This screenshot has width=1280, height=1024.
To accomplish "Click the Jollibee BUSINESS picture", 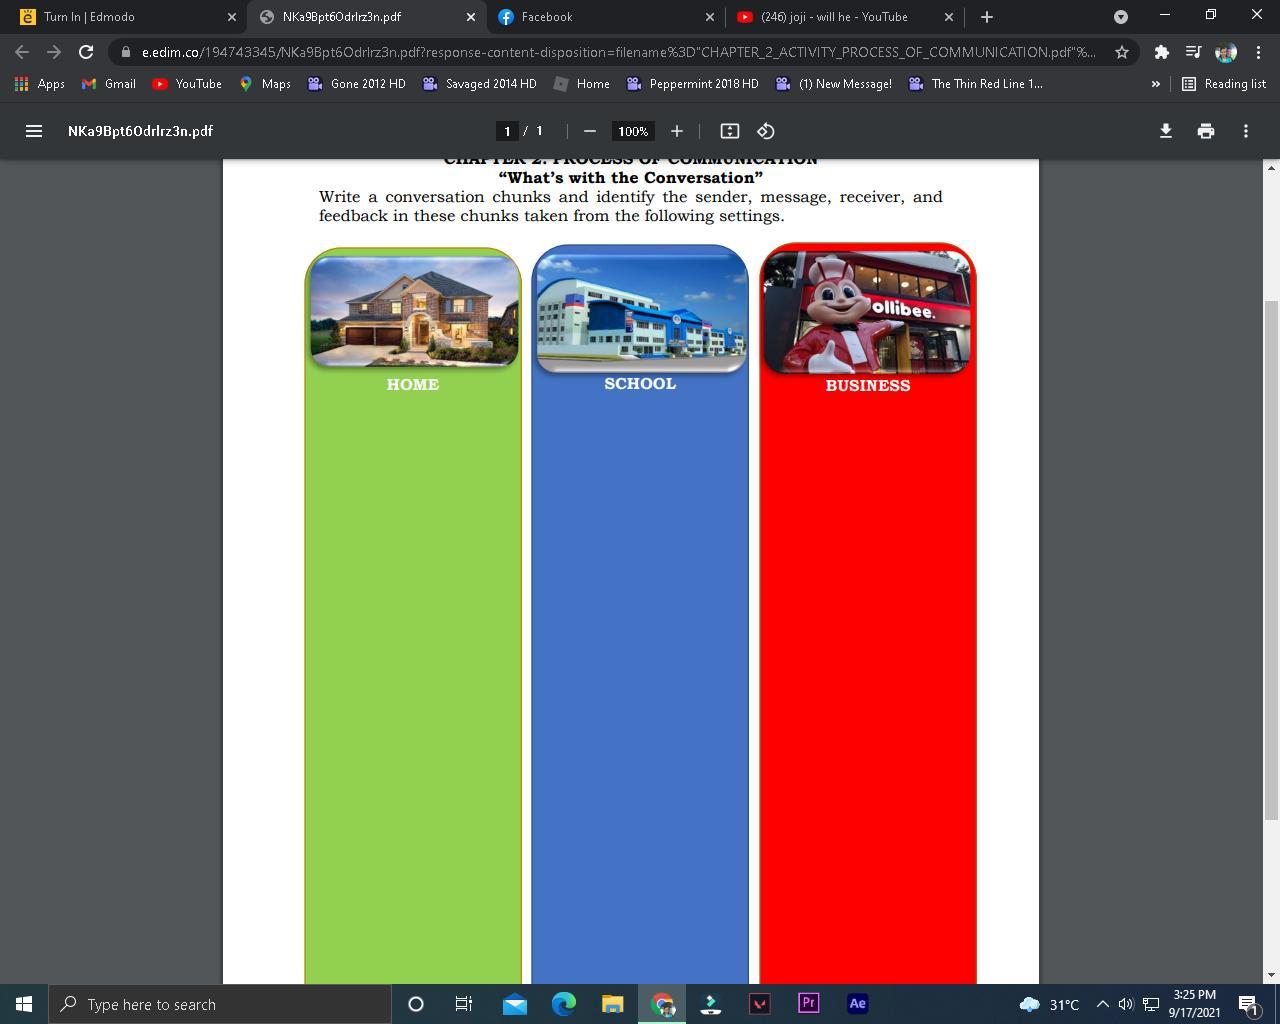I will 868,310.
